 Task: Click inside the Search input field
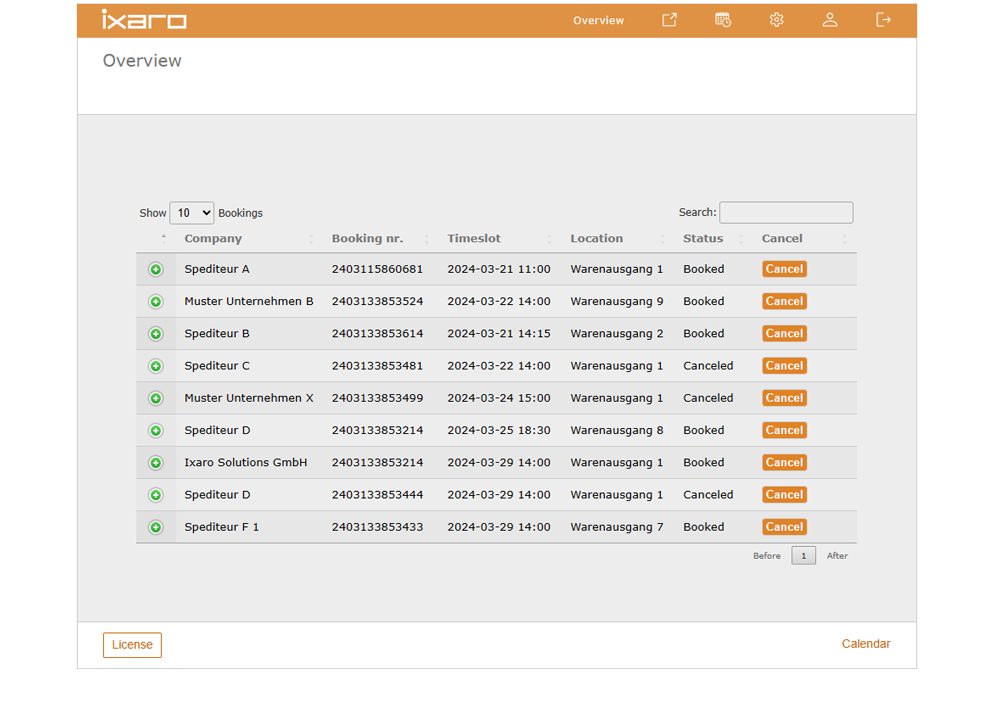786,212
